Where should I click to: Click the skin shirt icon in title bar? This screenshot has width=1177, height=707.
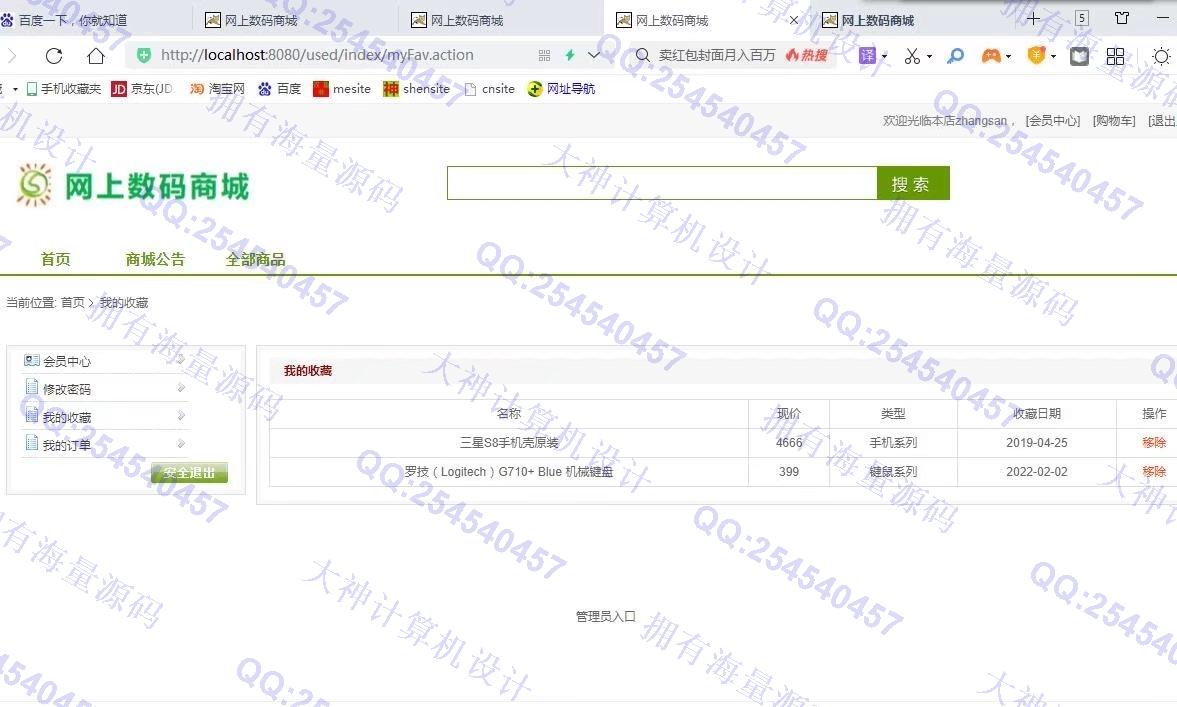click(1122, 18)
